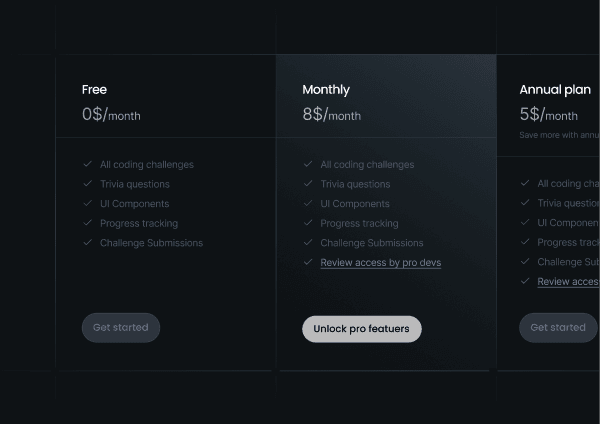Click the Get started button in Free plan
Screen dimensions: 600x424
(121, 328)
